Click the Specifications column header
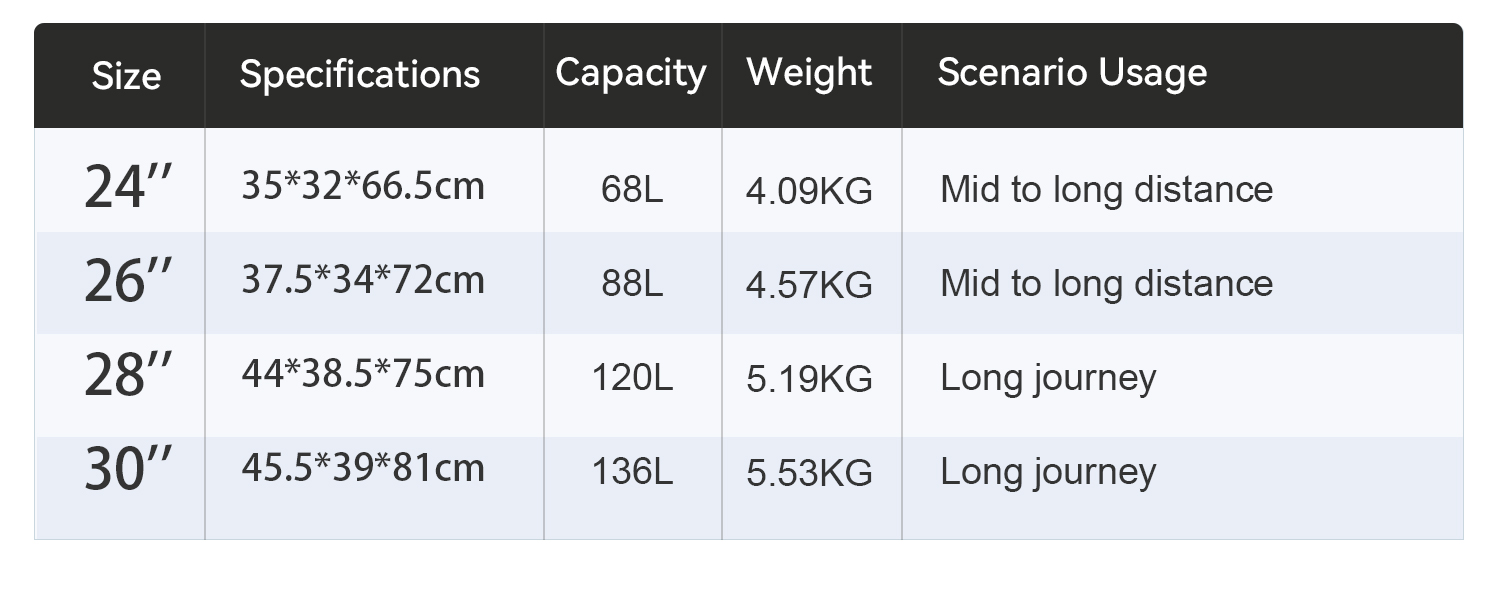 (360, 75)
